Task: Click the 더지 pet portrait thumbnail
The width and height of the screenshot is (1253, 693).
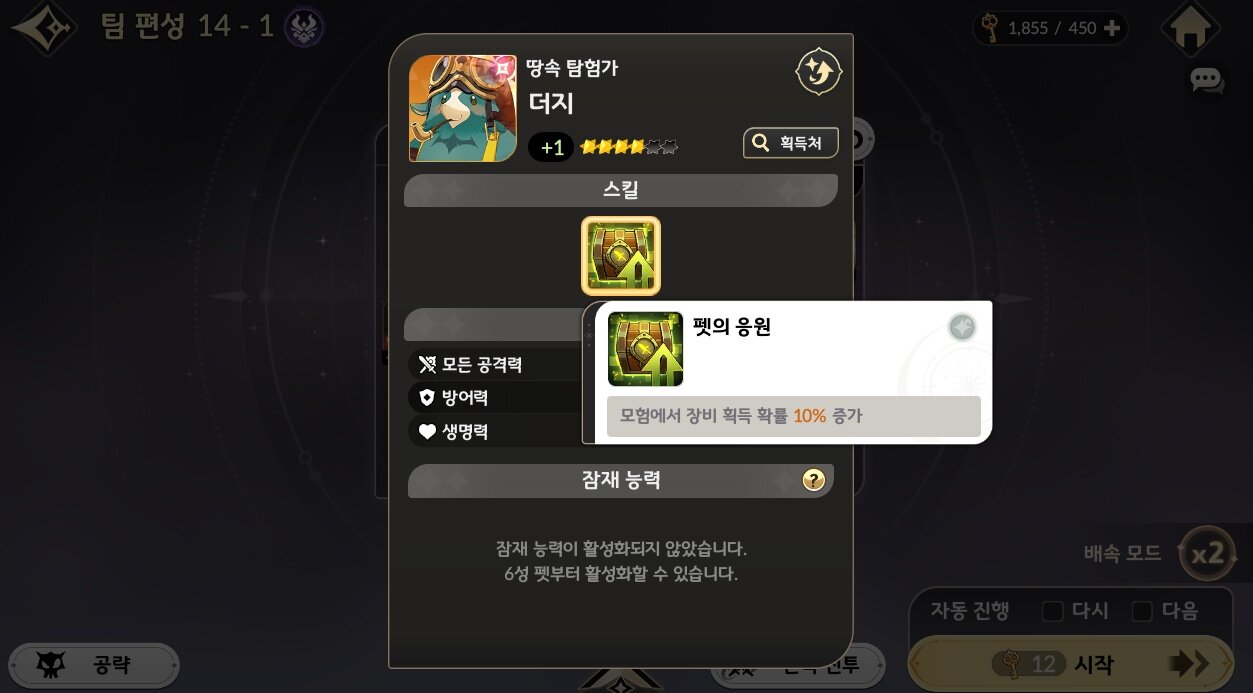Action: pos(463,108)
